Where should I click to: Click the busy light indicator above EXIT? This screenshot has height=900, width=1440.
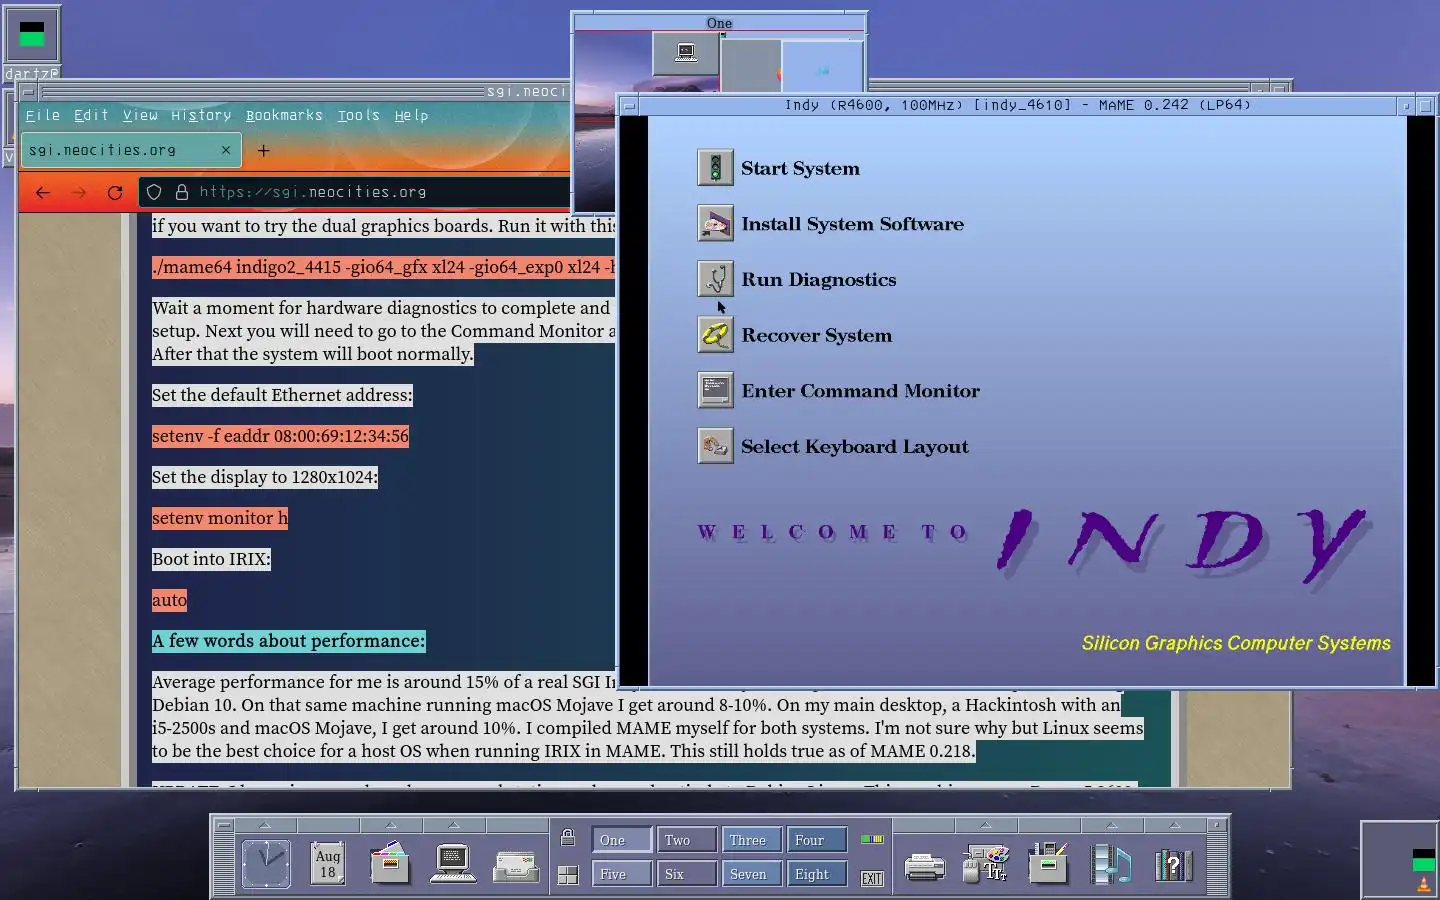pos(872,839)
